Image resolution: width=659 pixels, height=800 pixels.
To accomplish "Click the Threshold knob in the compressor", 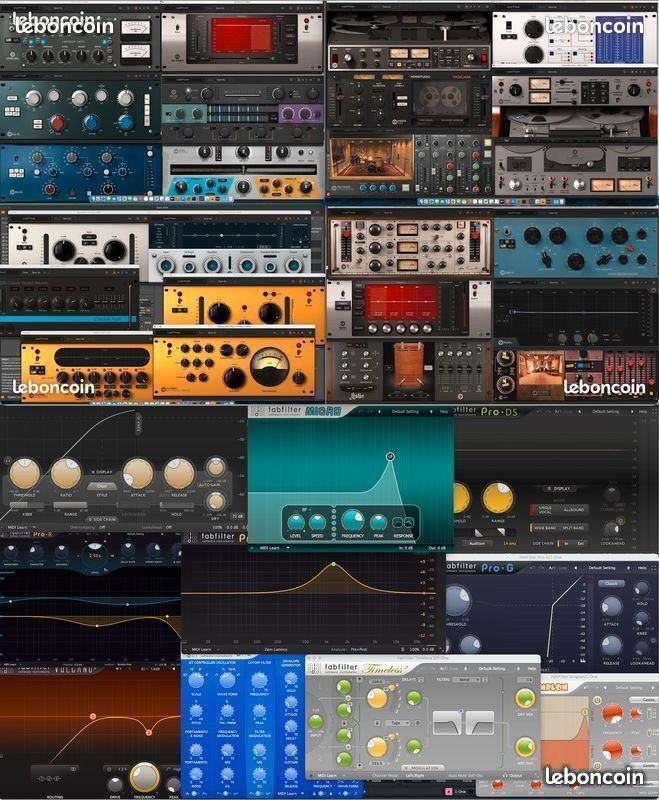I will pos(24,473).
